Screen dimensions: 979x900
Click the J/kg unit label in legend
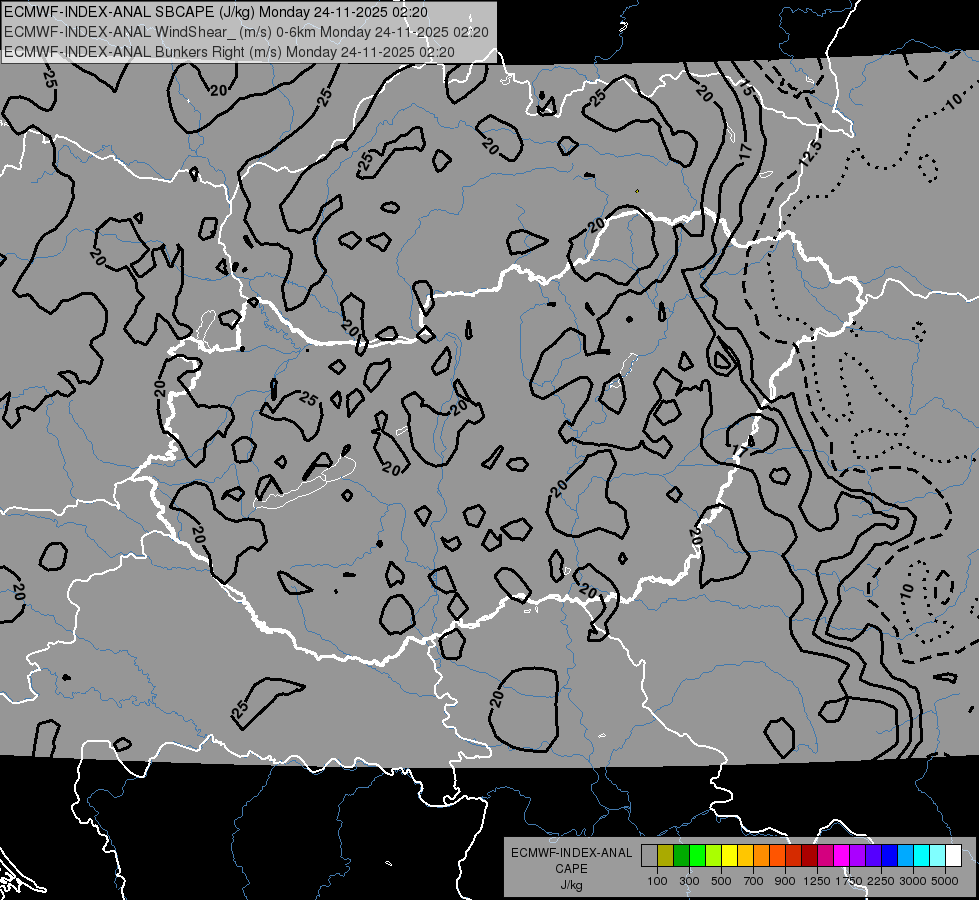click(x=571, y=885)
